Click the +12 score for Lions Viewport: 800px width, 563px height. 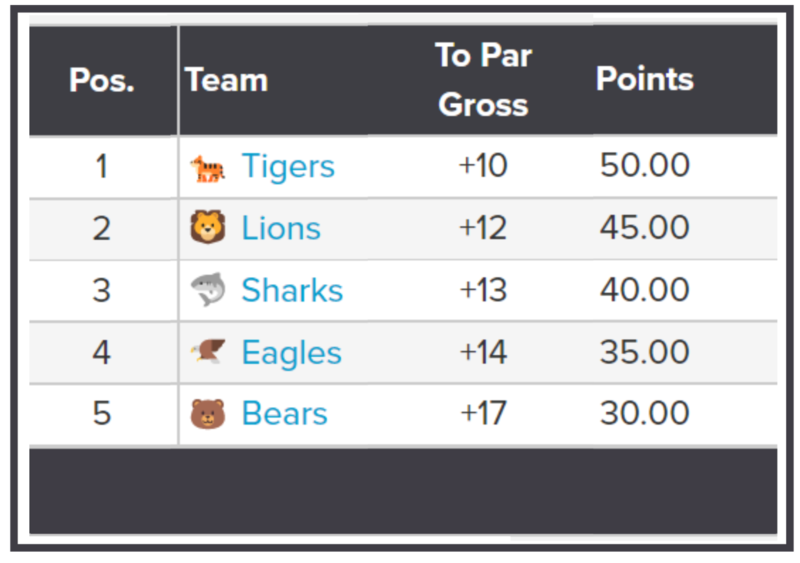click(x=483, y=229)
